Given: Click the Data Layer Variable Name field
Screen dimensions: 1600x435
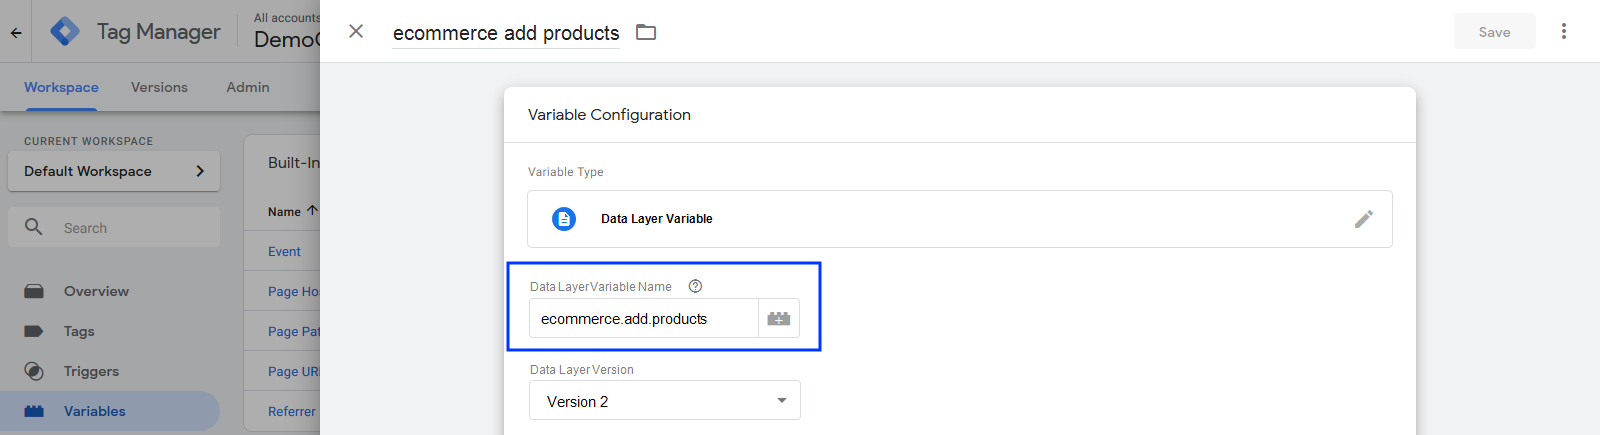Looking at the screenshot, I should point(643,319).
